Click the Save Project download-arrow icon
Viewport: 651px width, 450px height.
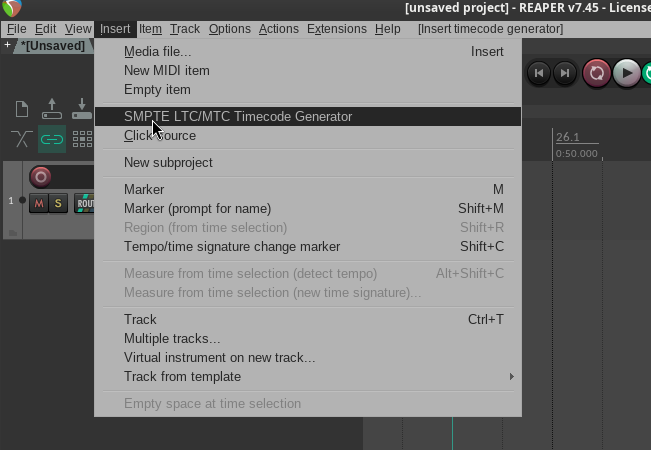[x=82, y=110]
